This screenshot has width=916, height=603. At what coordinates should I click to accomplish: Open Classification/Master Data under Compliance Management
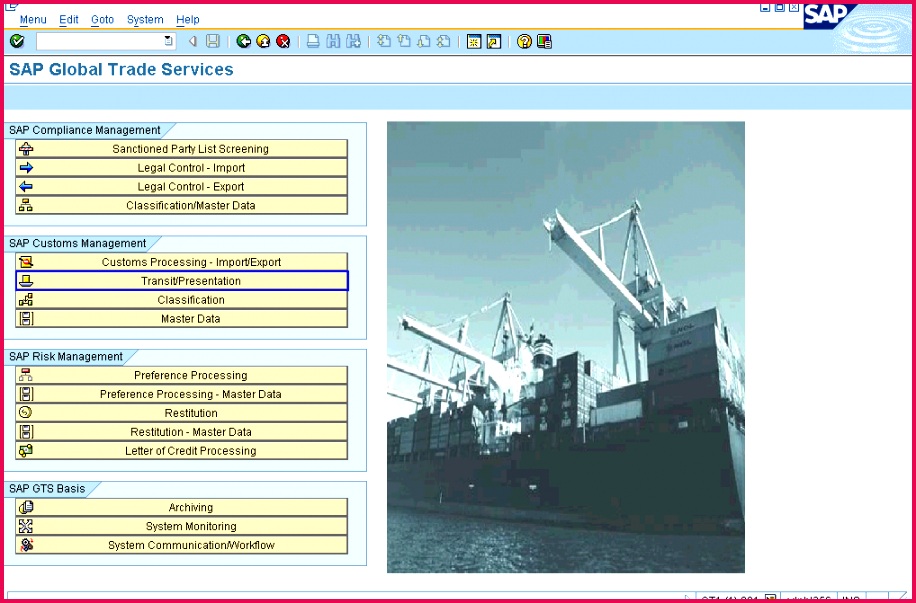pos(182,205)
